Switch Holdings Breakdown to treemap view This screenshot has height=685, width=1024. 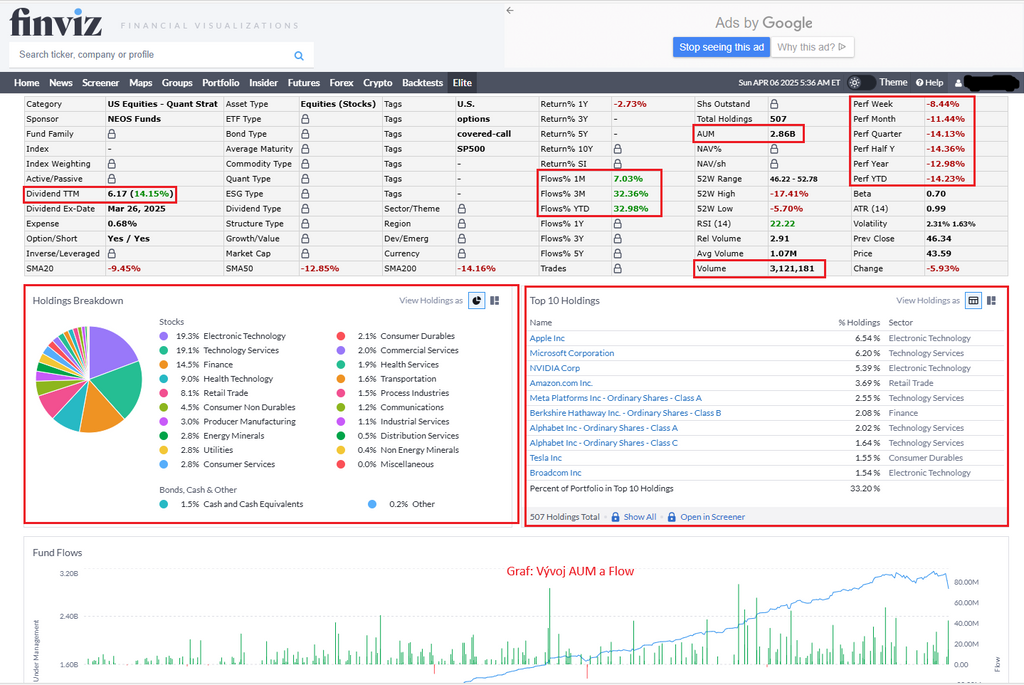(x=494, y=300)
